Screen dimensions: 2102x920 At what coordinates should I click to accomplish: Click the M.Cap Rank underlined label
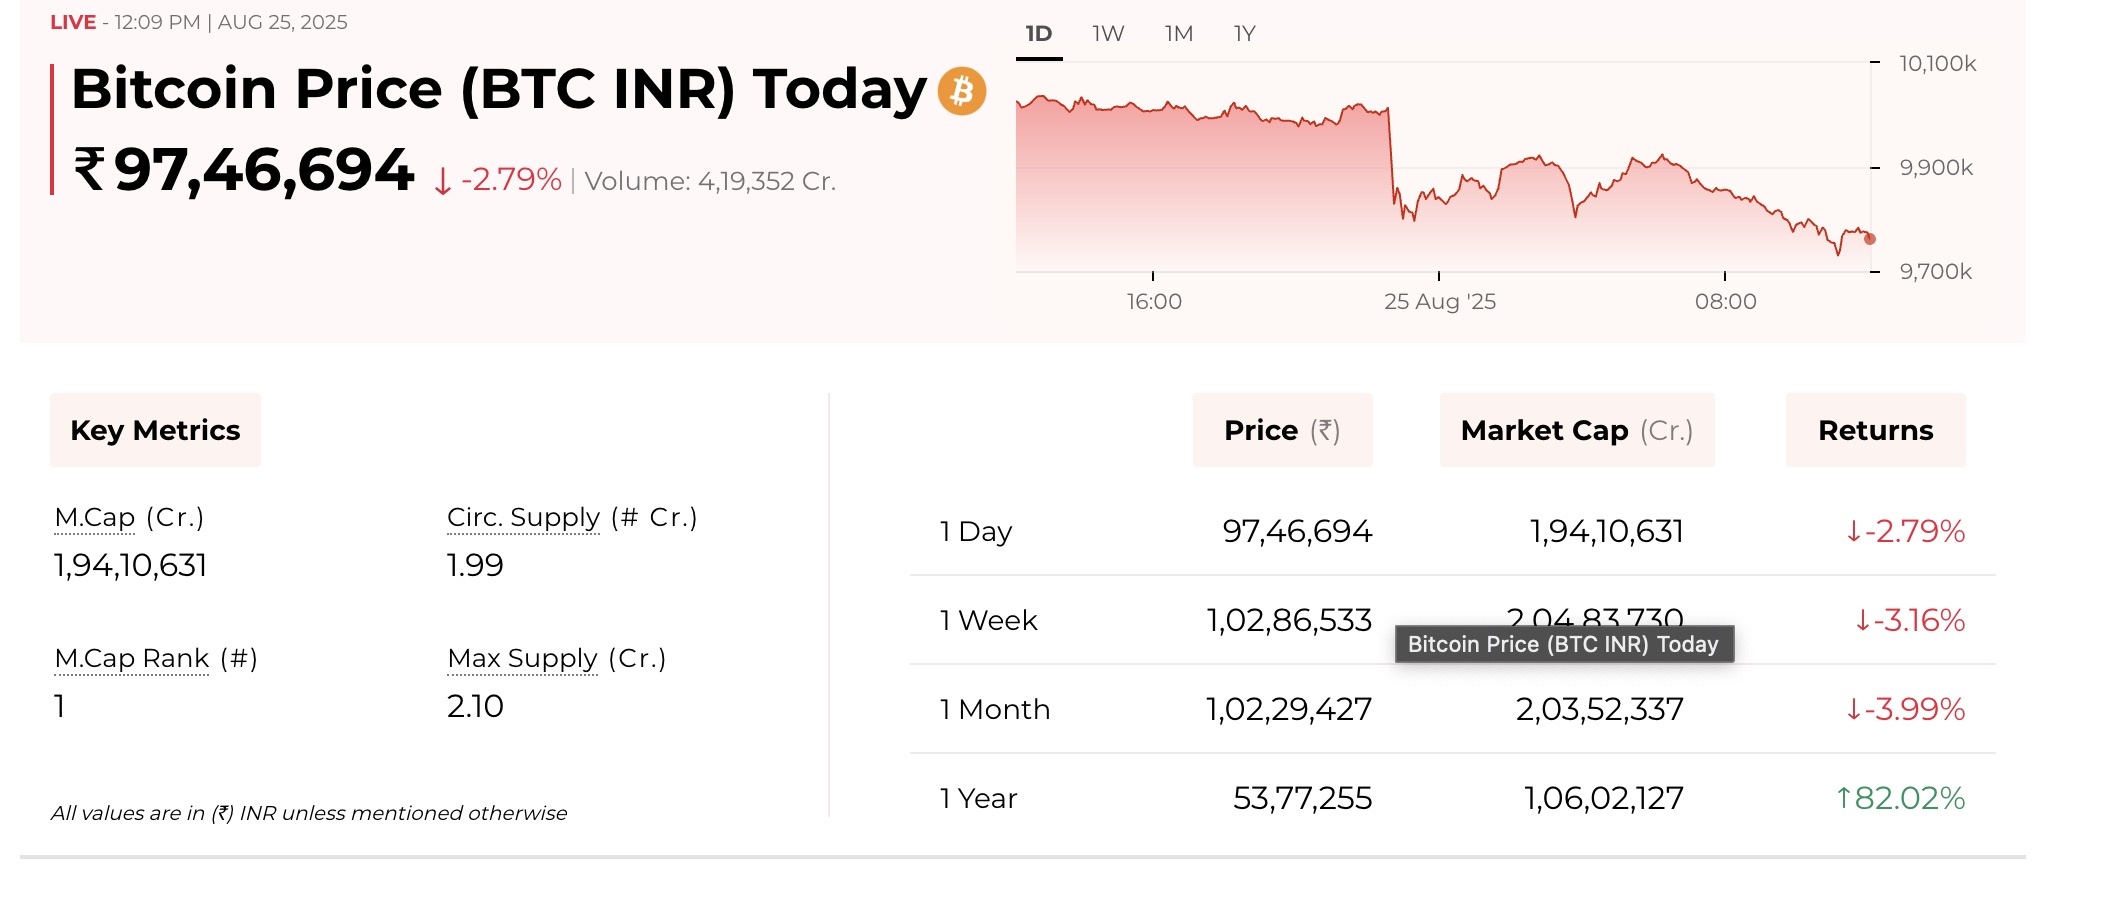tap(132, 659)
